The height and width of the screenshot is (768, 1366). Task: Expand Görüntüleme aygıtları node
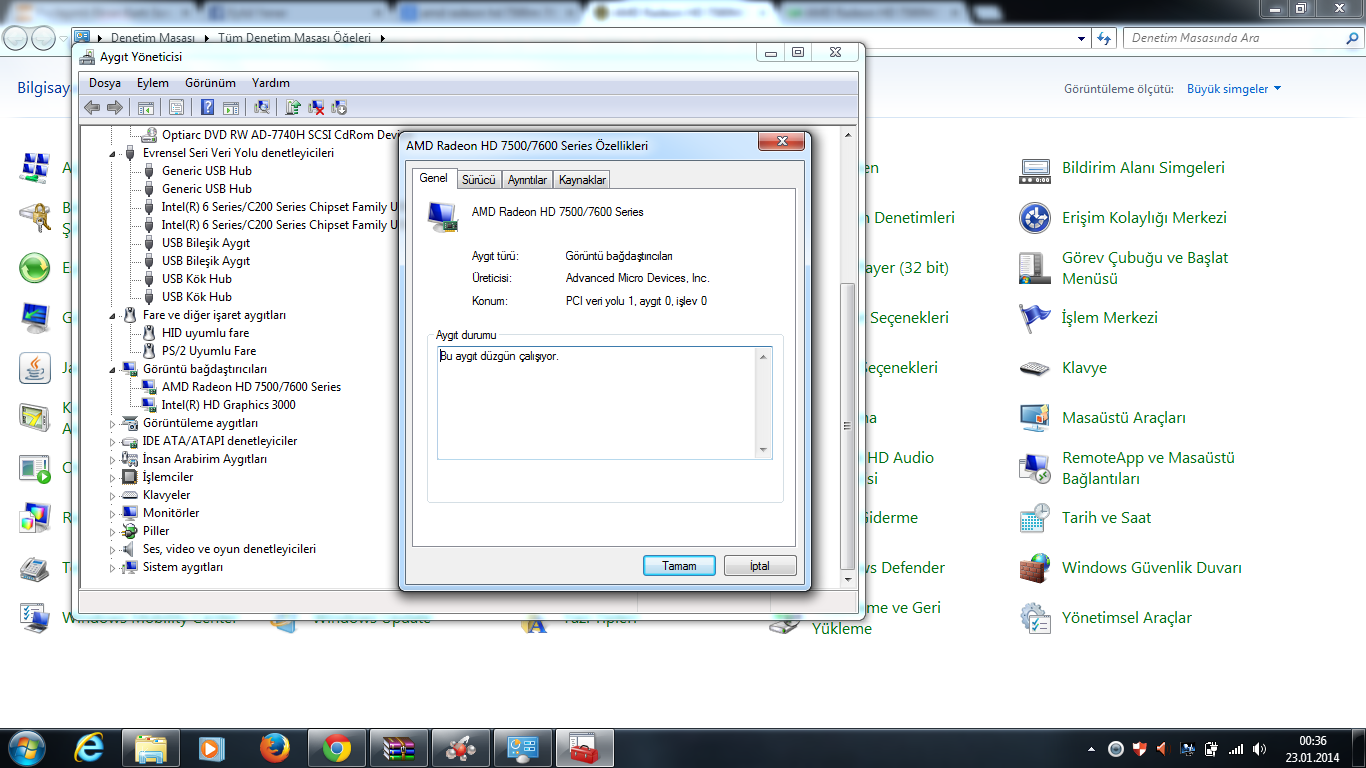[x=113, y=423]
